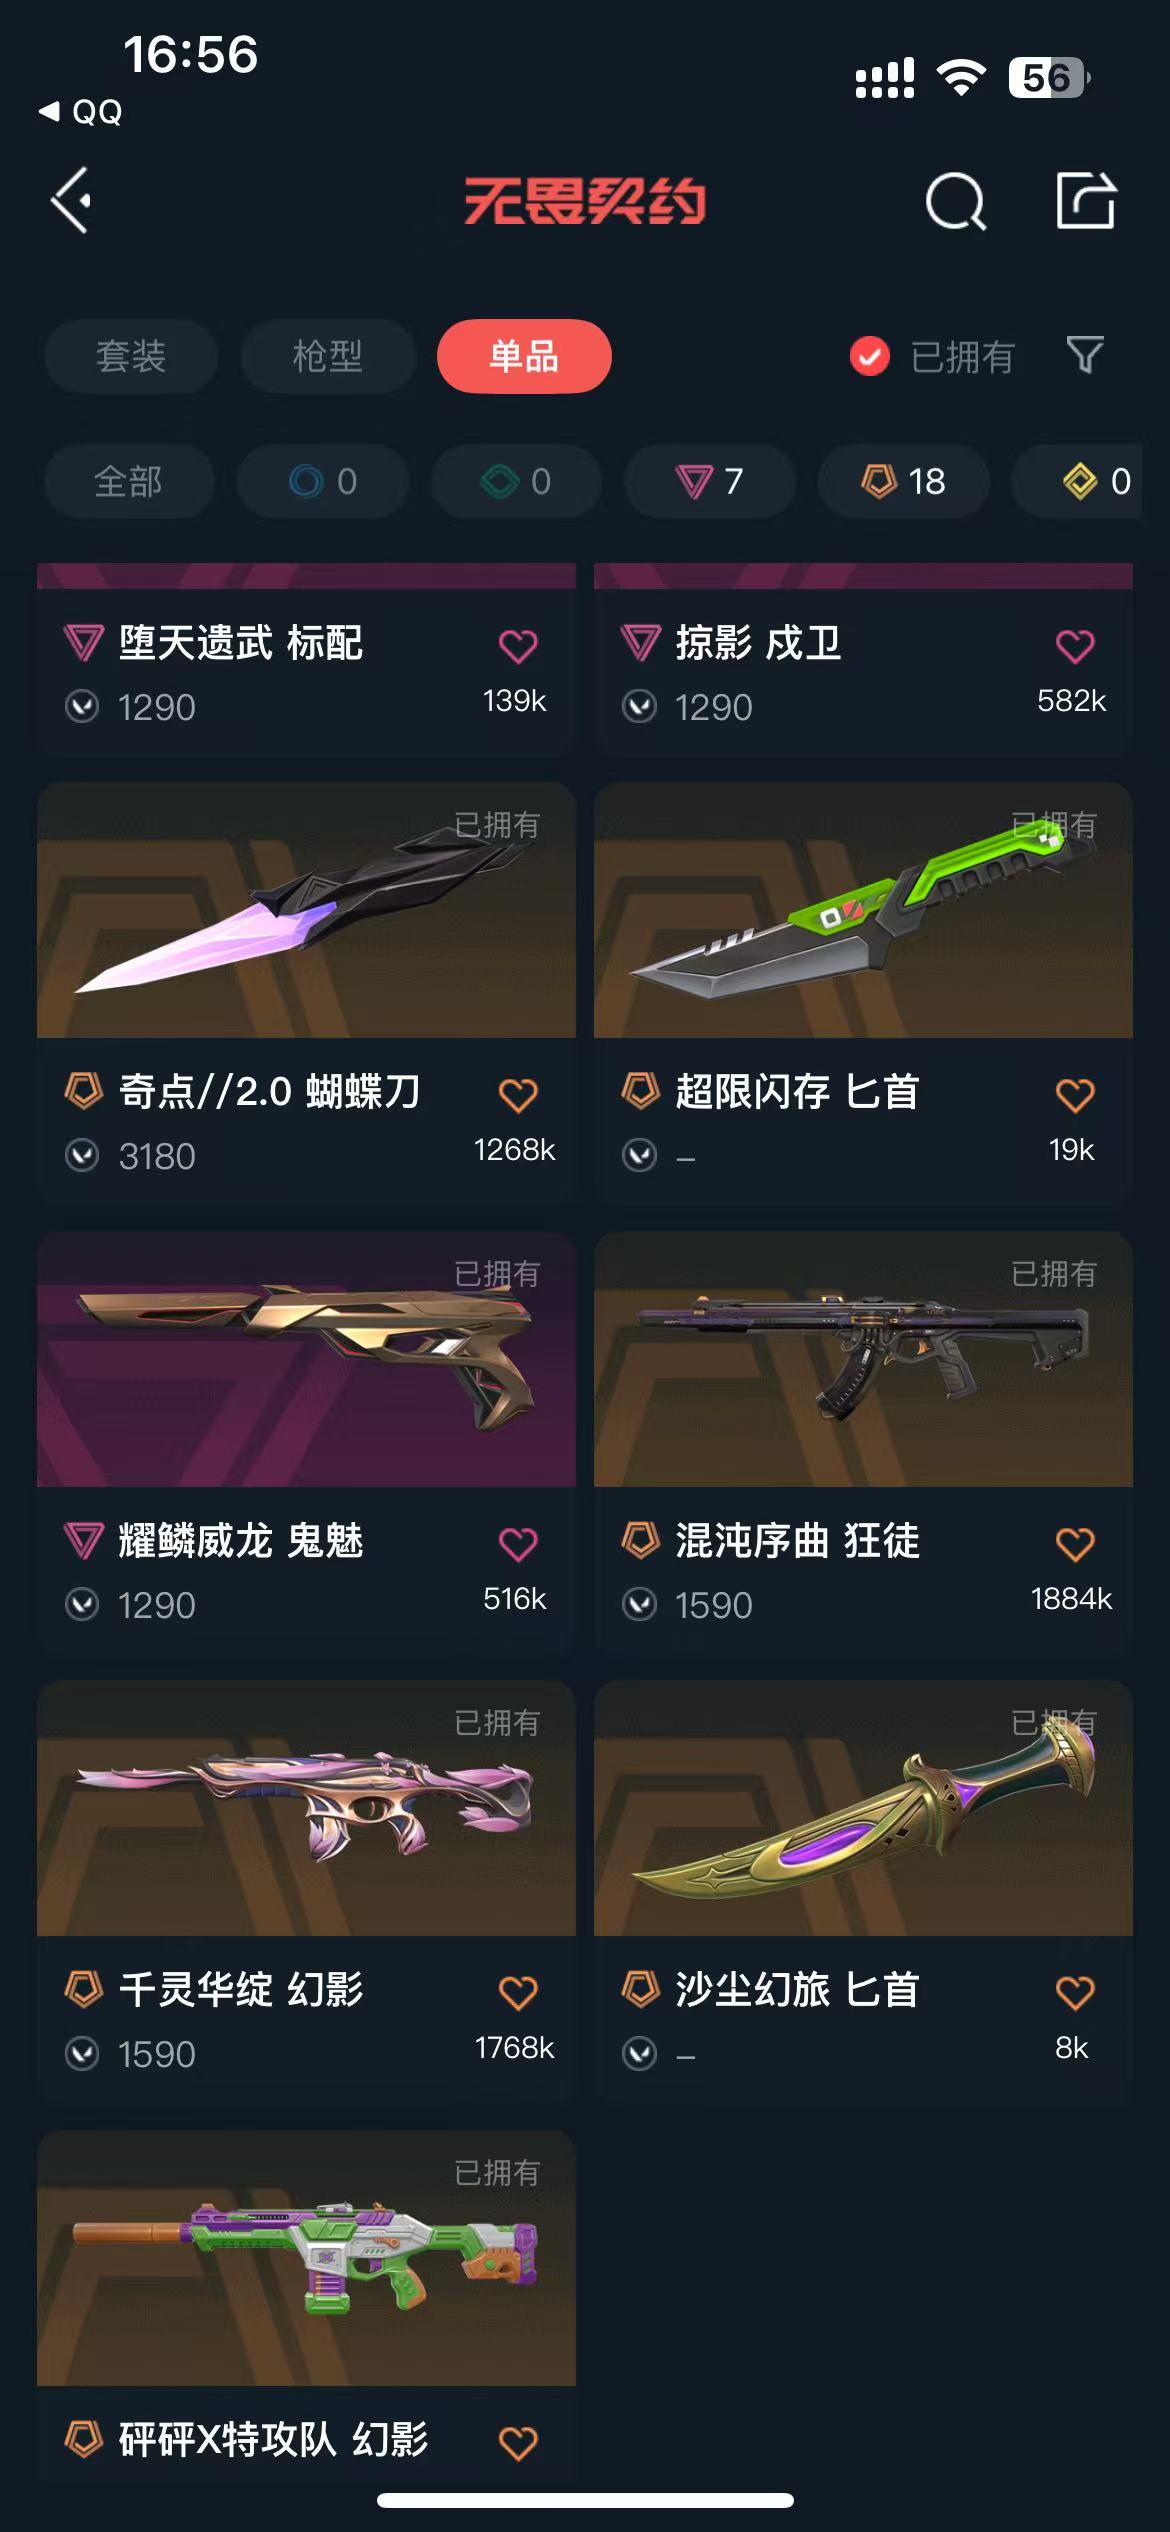The width and height of the screenshot is (1170, 2532).
Task: Like 掠影 戍卫 using heart icon
Action: click(x=1075, y=646)
